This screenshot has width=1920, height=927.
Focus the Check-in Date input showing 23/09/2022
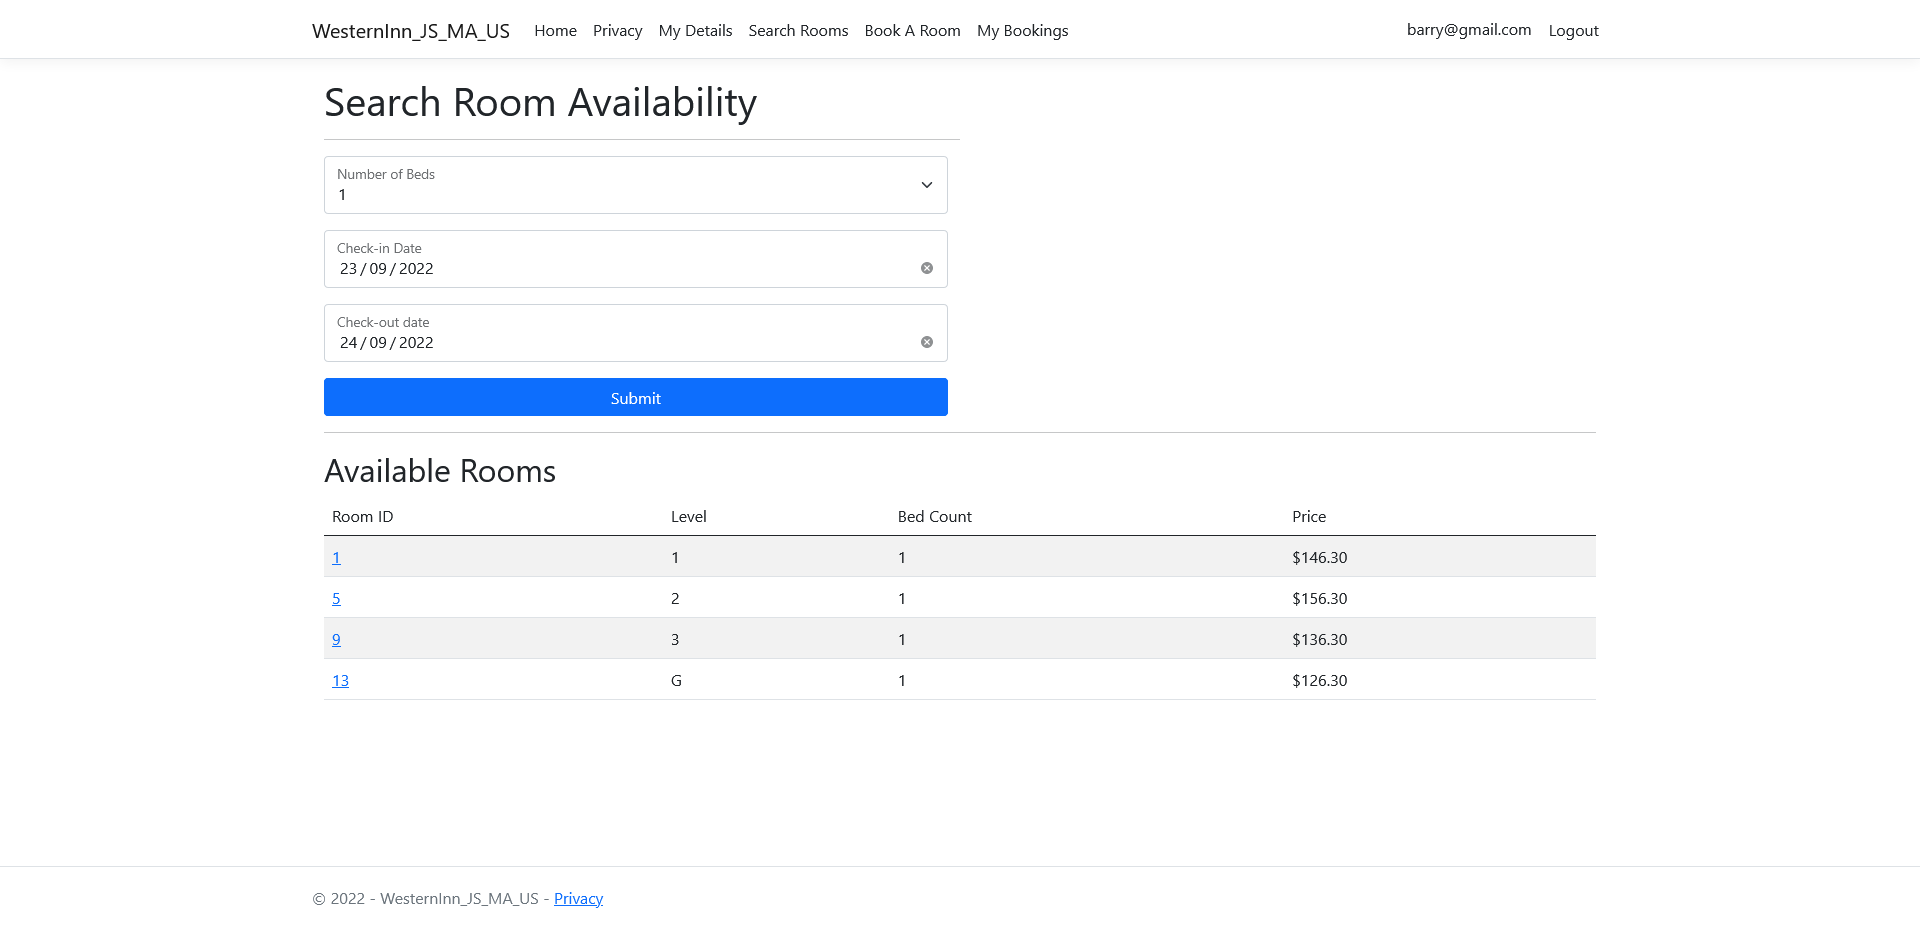[636, 259]
